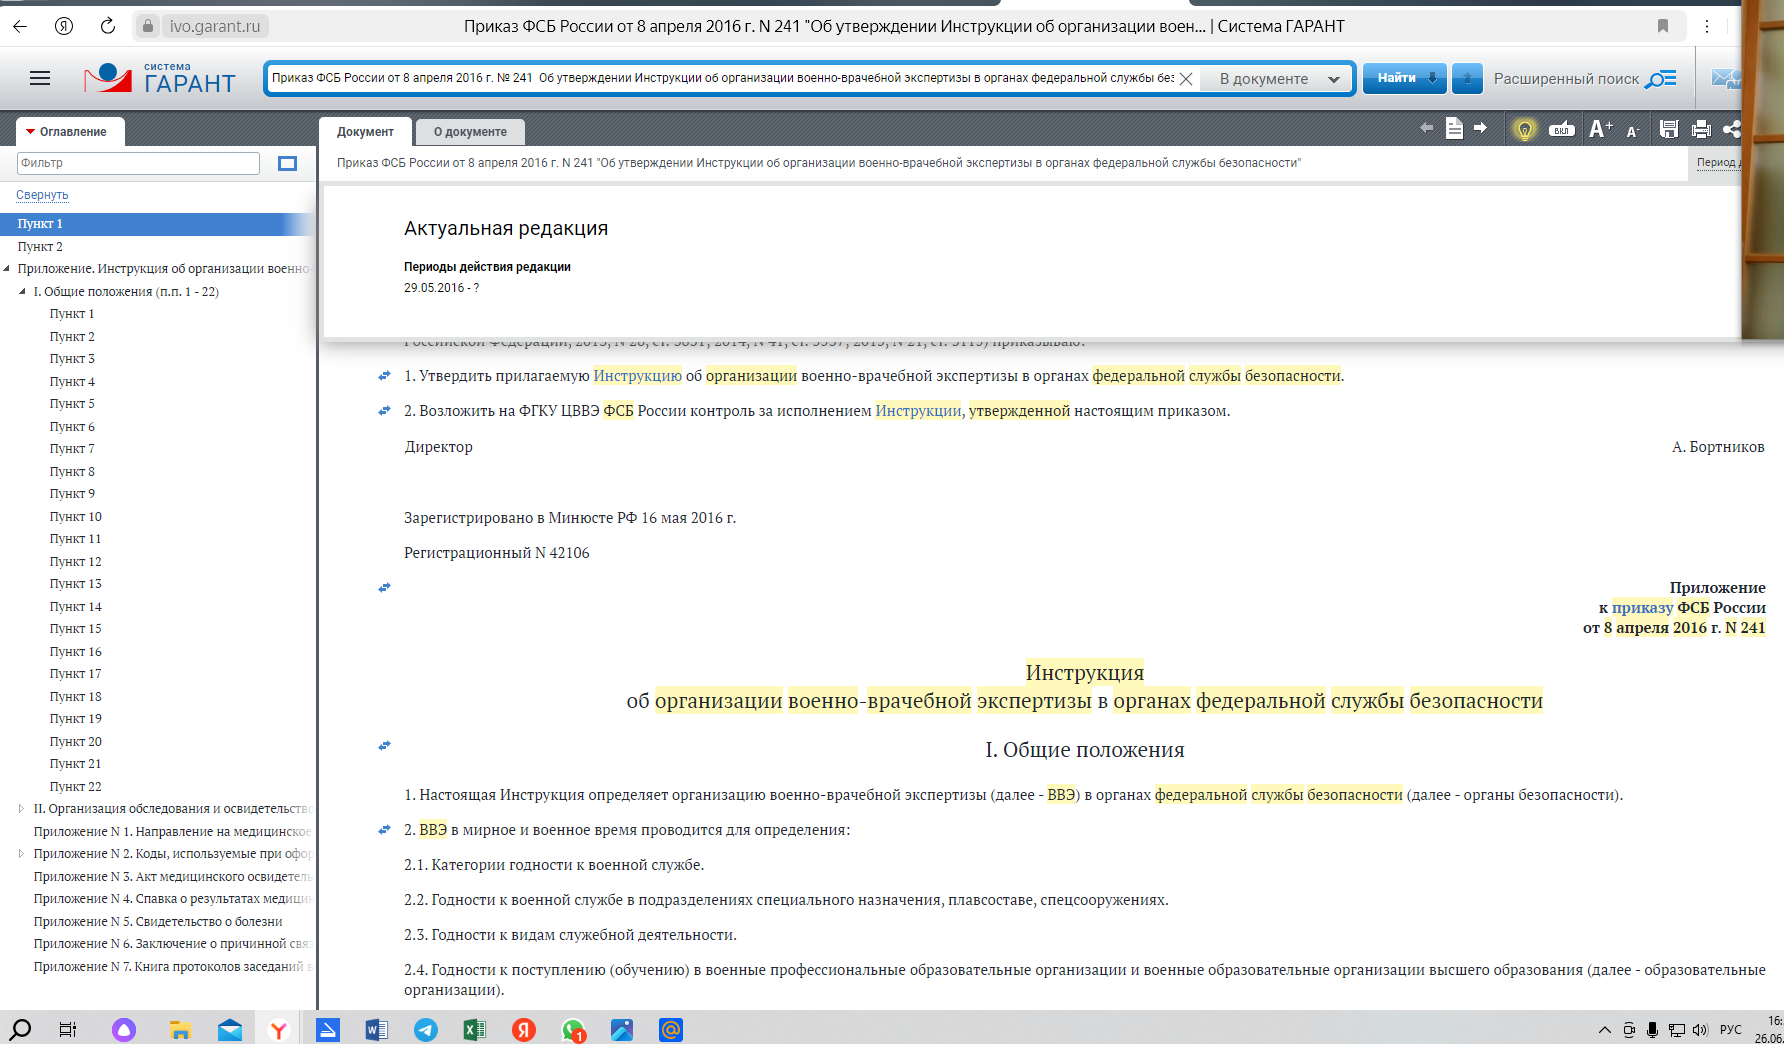
Task: Select 'Пункт 22' in the contents tree
Action: 76,787
